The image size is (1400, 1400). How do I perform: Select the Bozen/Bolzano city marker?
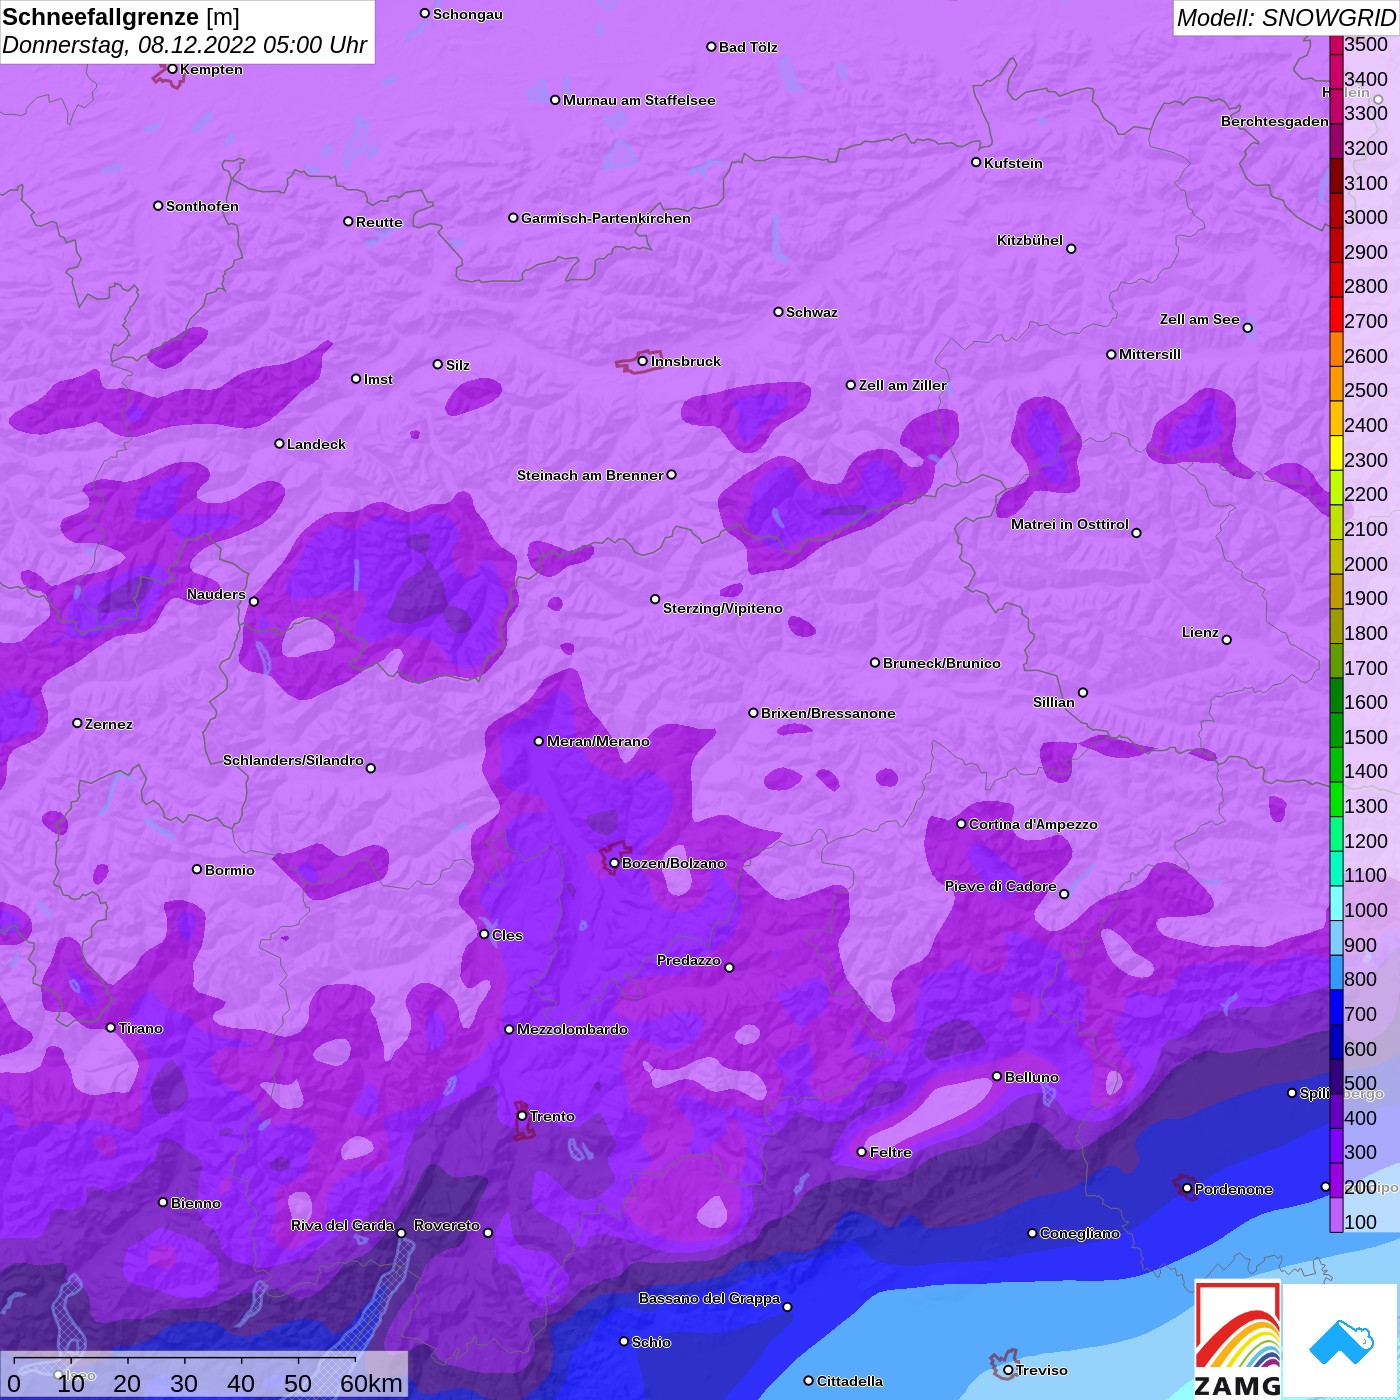[614, 863]
